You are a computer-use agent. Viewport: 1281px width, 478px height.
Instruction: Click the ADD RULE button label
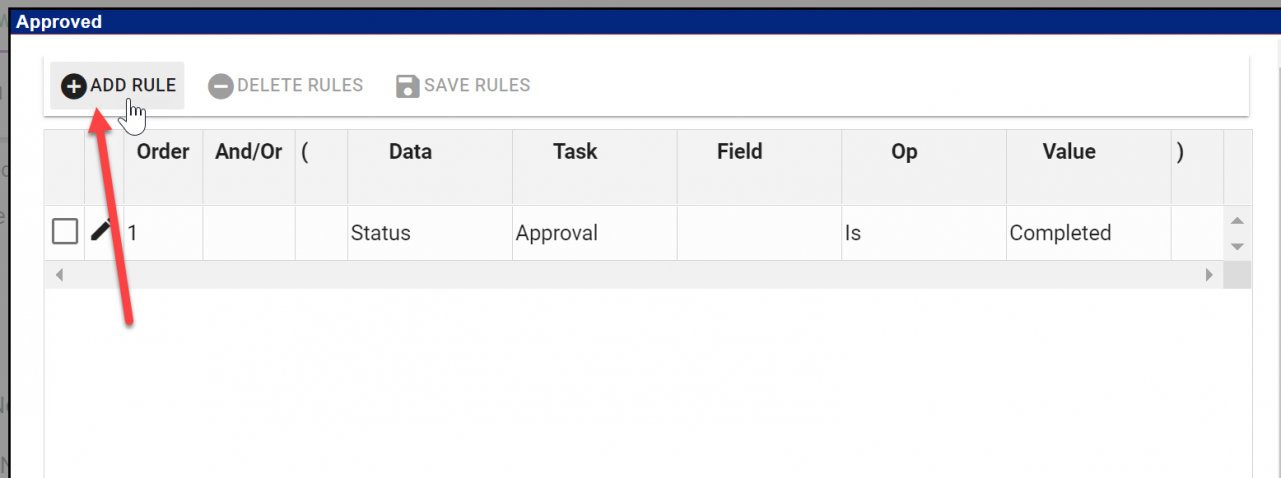[133, 85]
